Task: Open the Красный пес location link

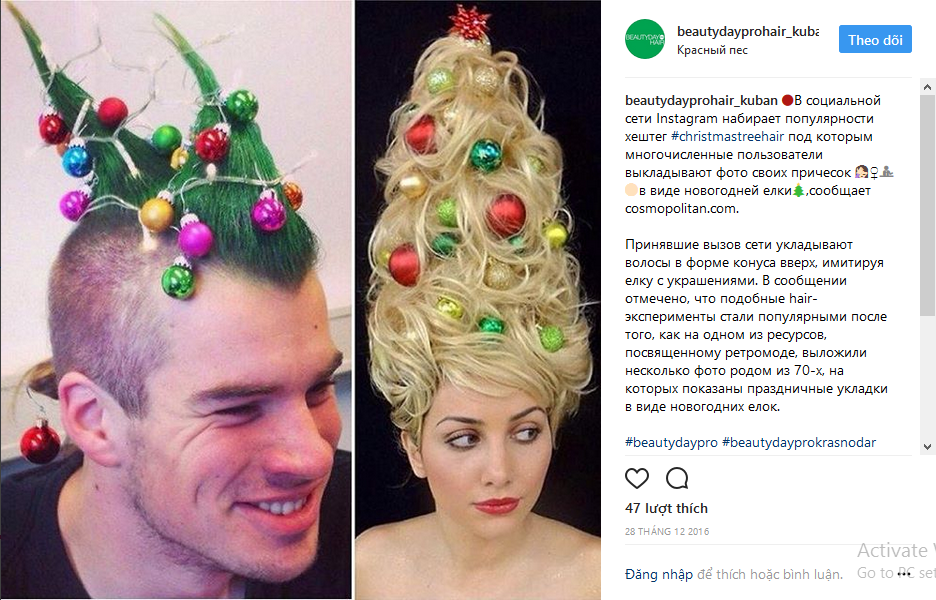Action: [x=712, y=50]
